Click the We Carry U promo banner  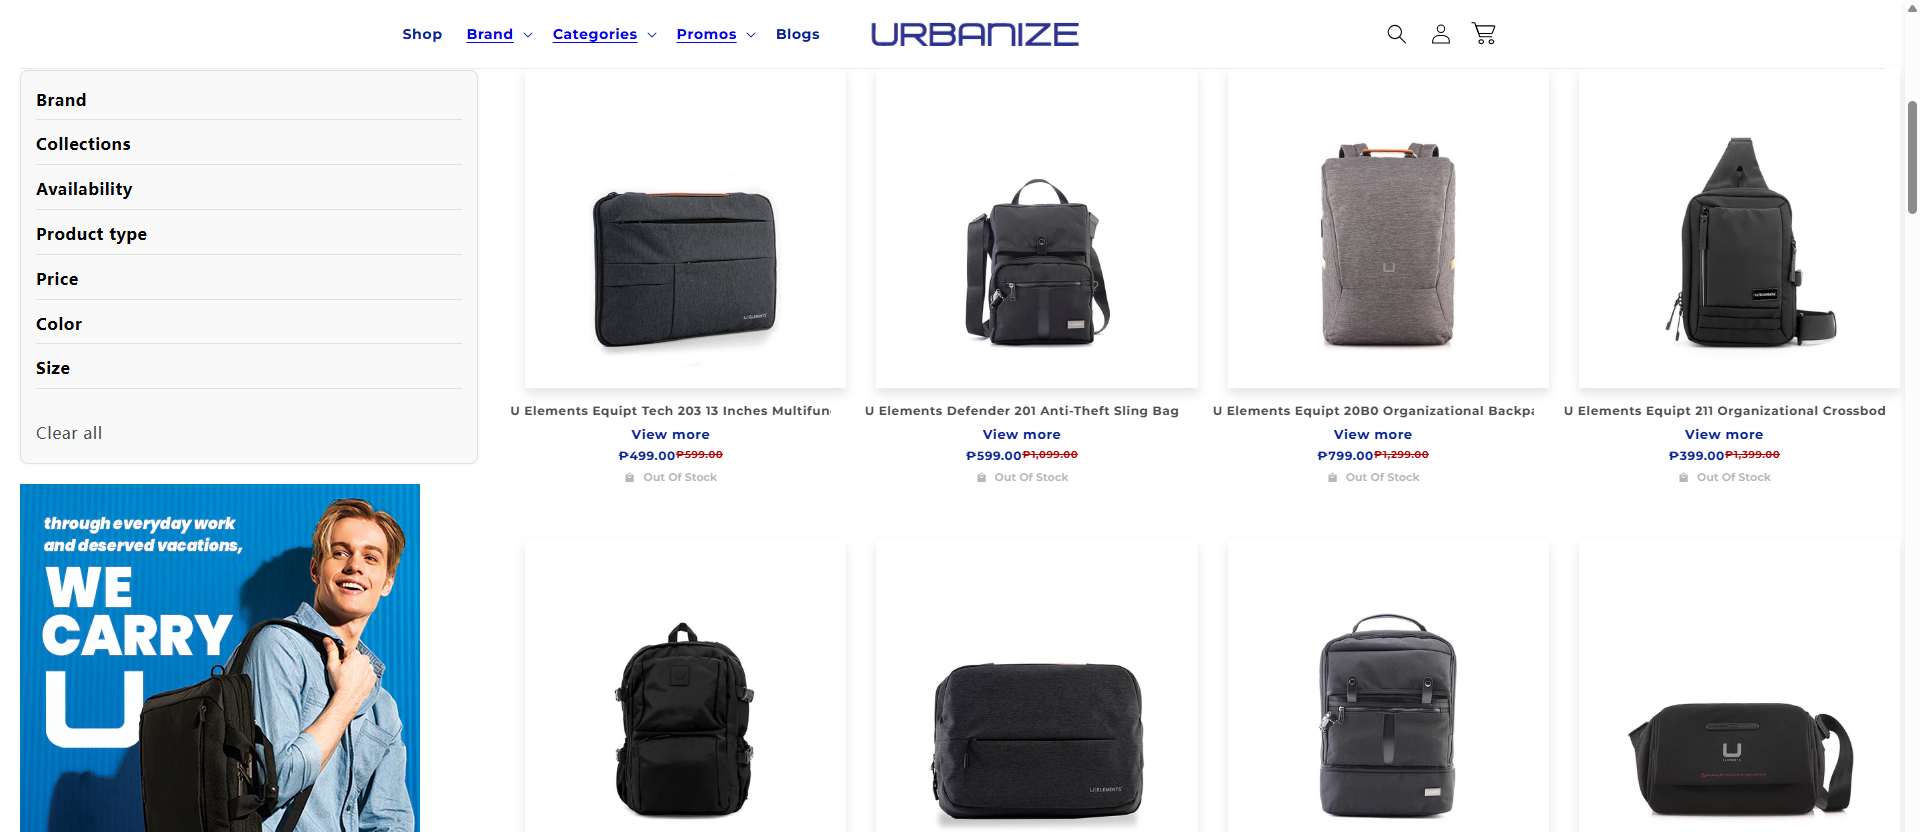tap(220, 658)
